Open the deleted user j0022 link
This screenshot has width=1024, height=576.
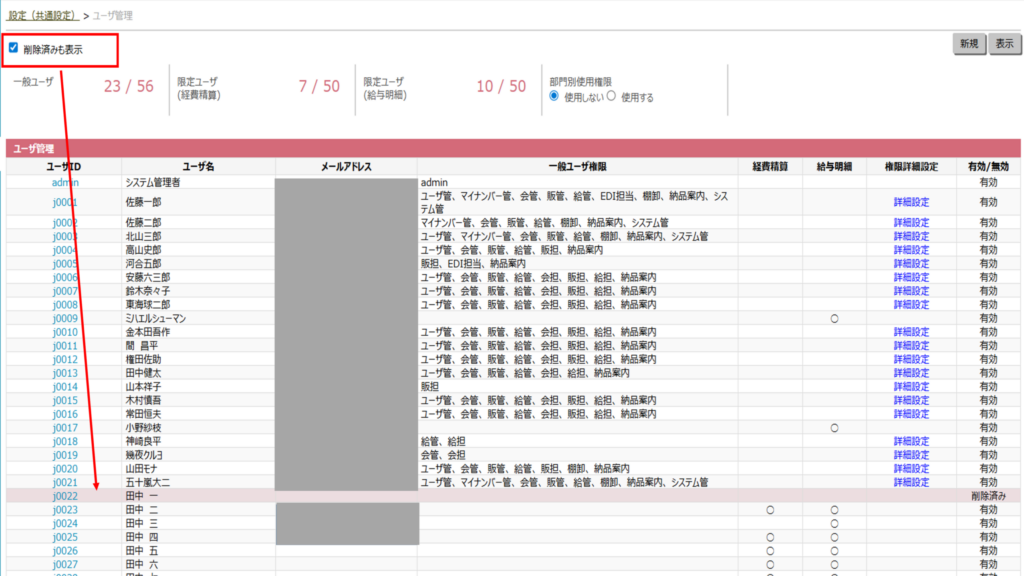coord(64,496)
